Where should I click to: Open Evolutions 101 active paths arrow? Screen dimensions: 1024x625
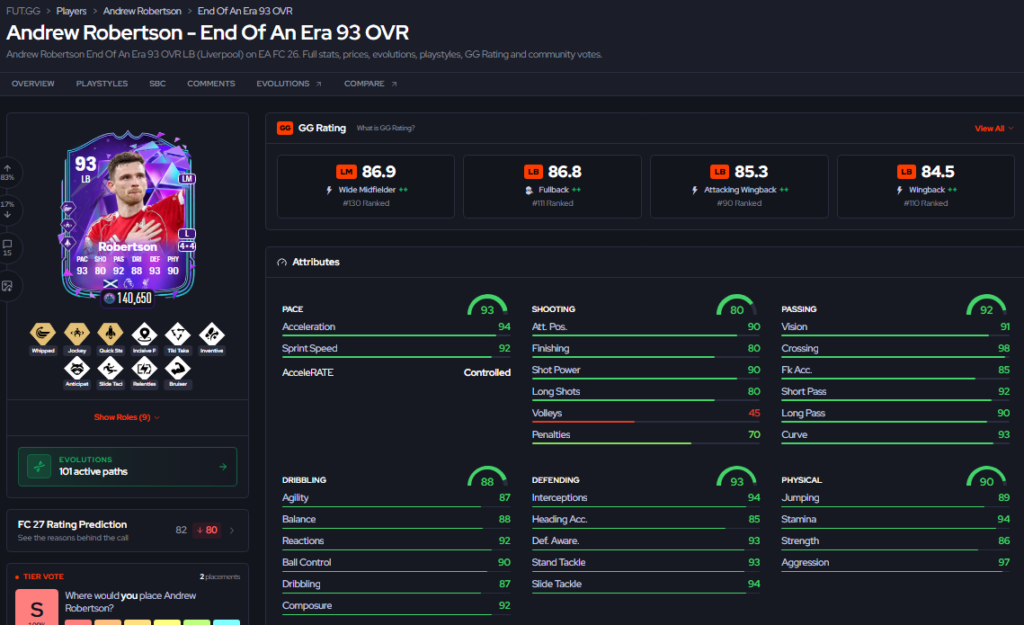pyautogui.click(x=223, y=466)
